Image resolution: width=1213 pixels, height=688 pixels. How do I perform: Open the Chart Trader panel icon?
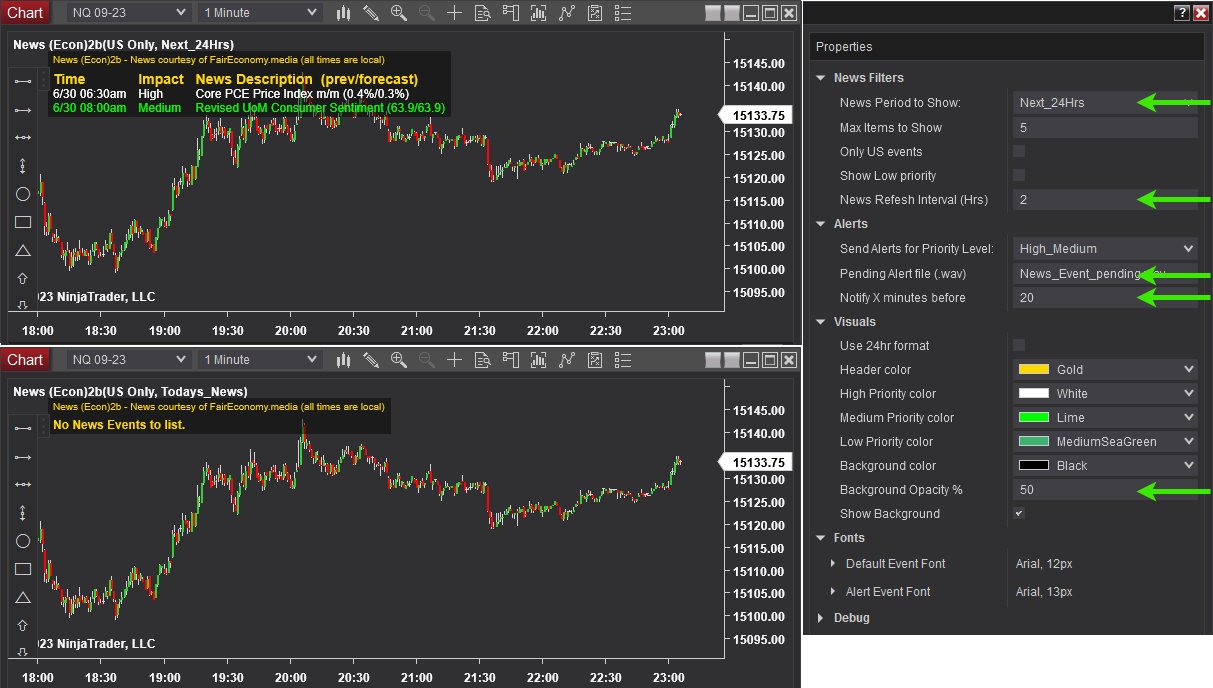click(511, 13)
